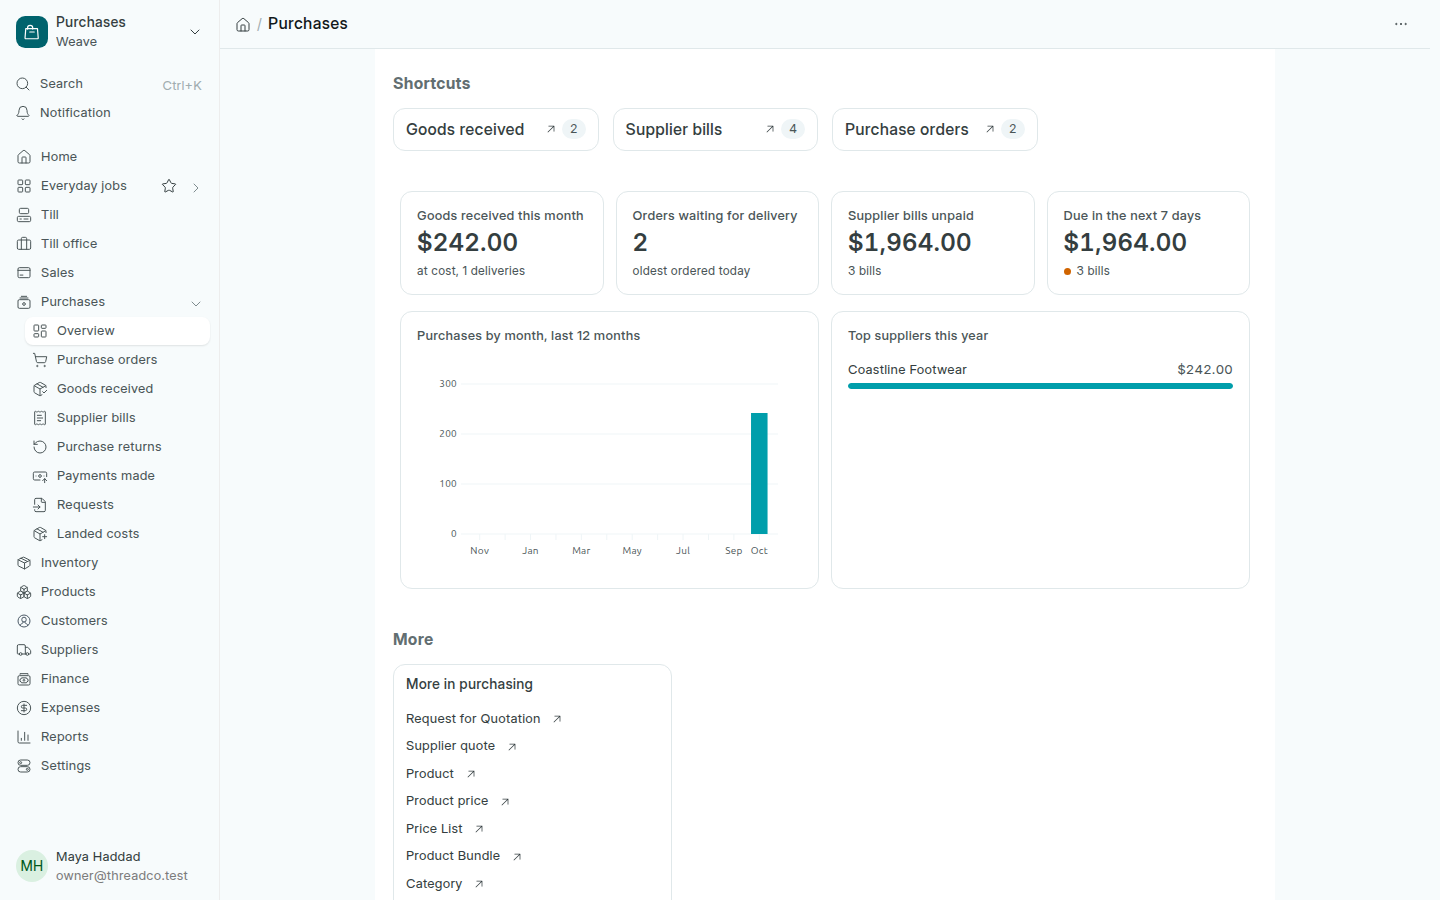This screenshot has width=1440, height=900.
Task: Open the Purchase orders shortcut card
Action: (935, 129)
